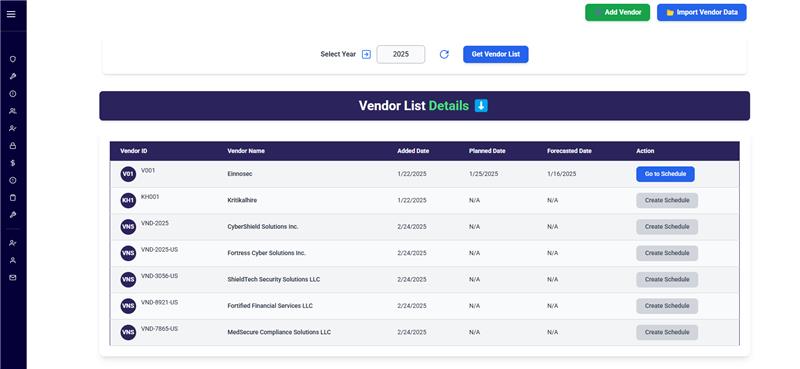Click the VNS avatar for CyberShield Solutions Inc.
The image size is (800, 369).
pyautogui.click(x=128, y=227)
